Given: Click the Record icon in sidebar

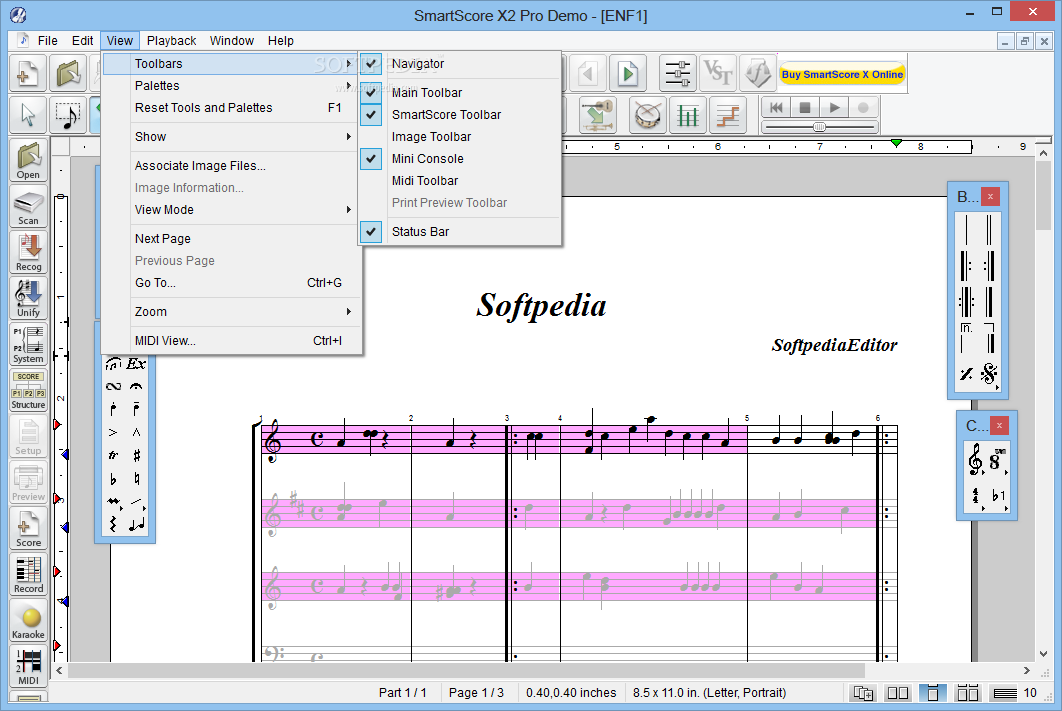Looking at the screenshot, I should (x=28, y=575).
